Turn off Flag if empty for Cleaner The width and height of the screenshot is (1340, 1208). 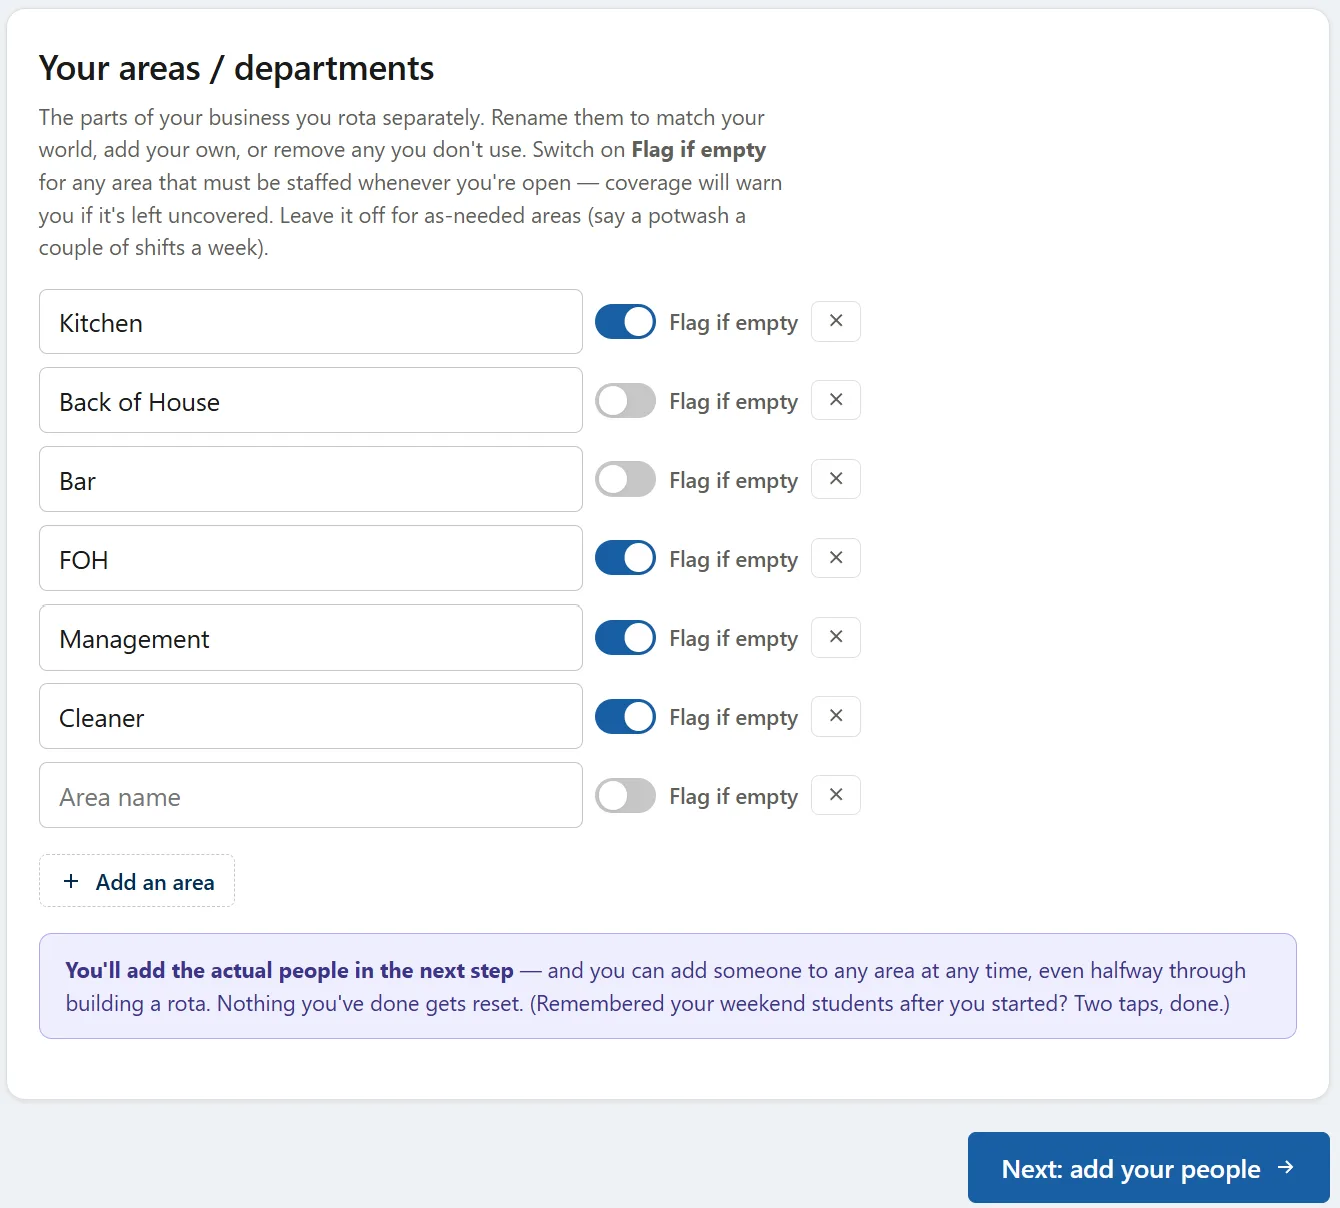(626, 717)
